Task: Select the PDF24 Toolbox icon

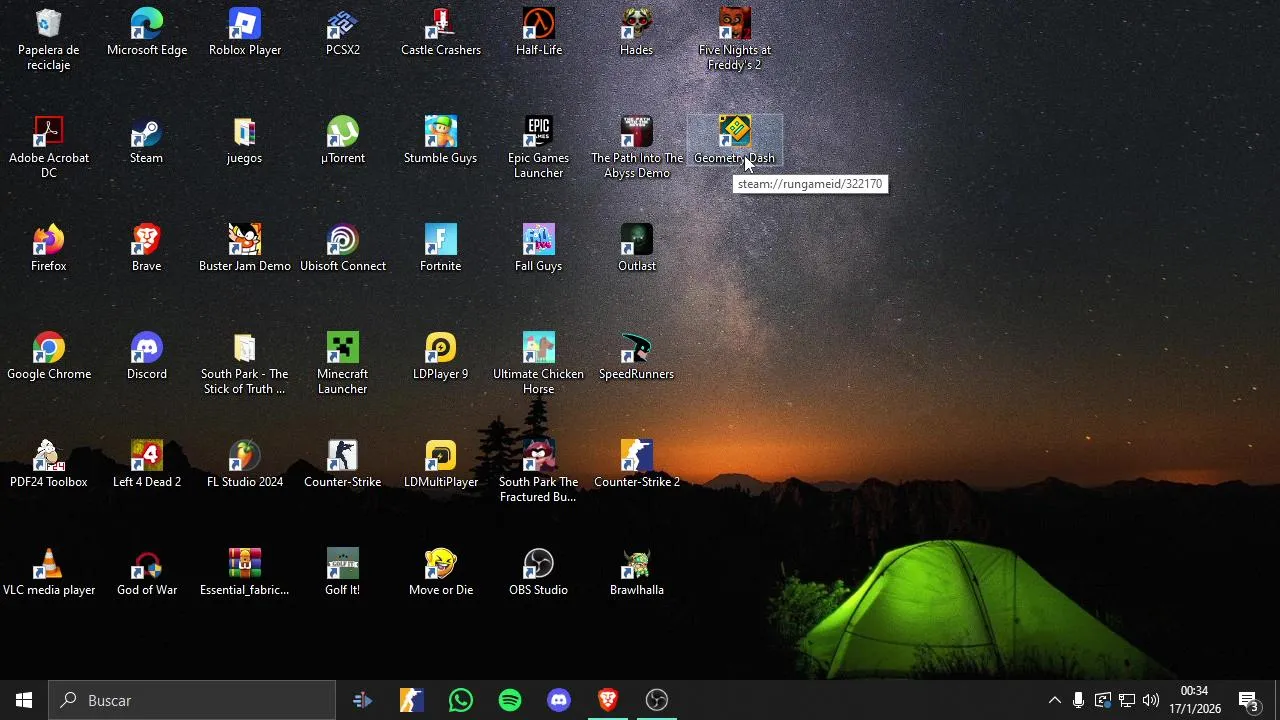Action: click(48, 465)
